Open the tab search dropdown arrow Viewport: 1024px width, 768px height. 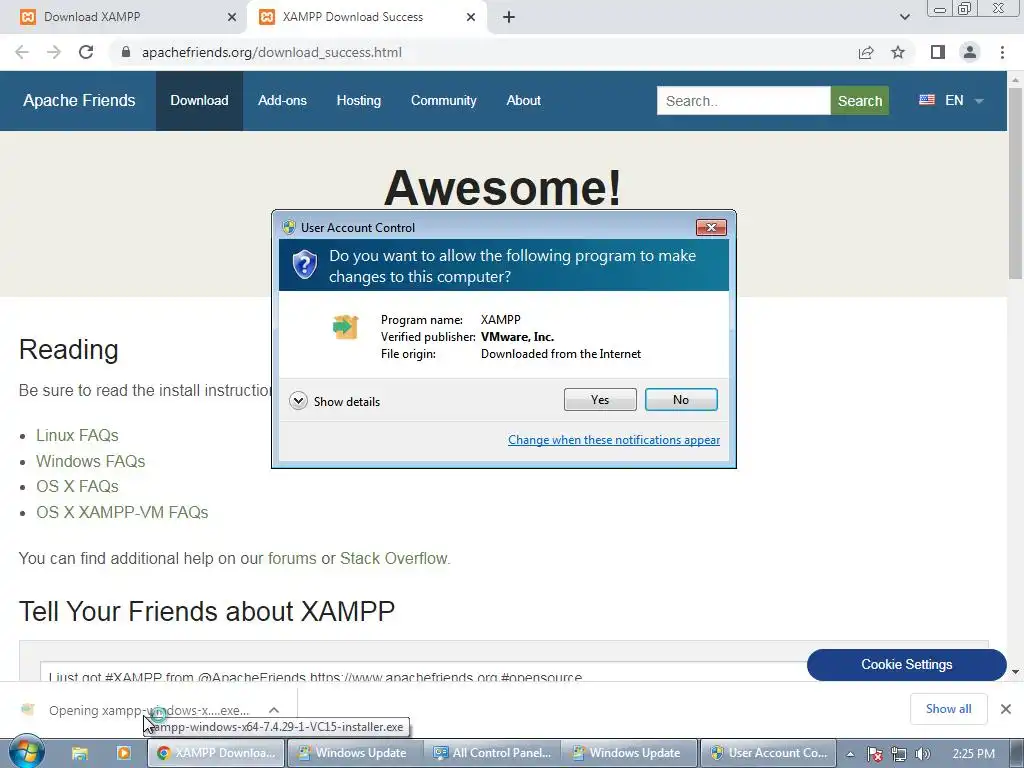click(x=904, y=17)
